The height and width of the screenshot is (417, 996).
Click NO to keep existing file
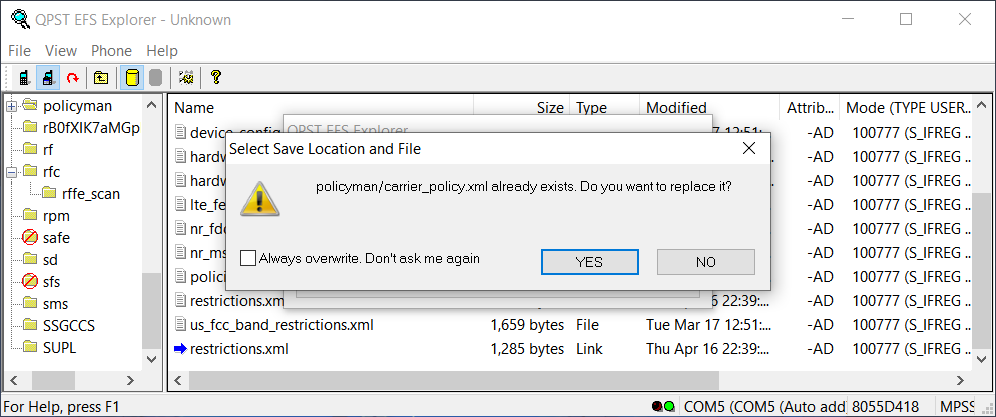pos(706,262)
